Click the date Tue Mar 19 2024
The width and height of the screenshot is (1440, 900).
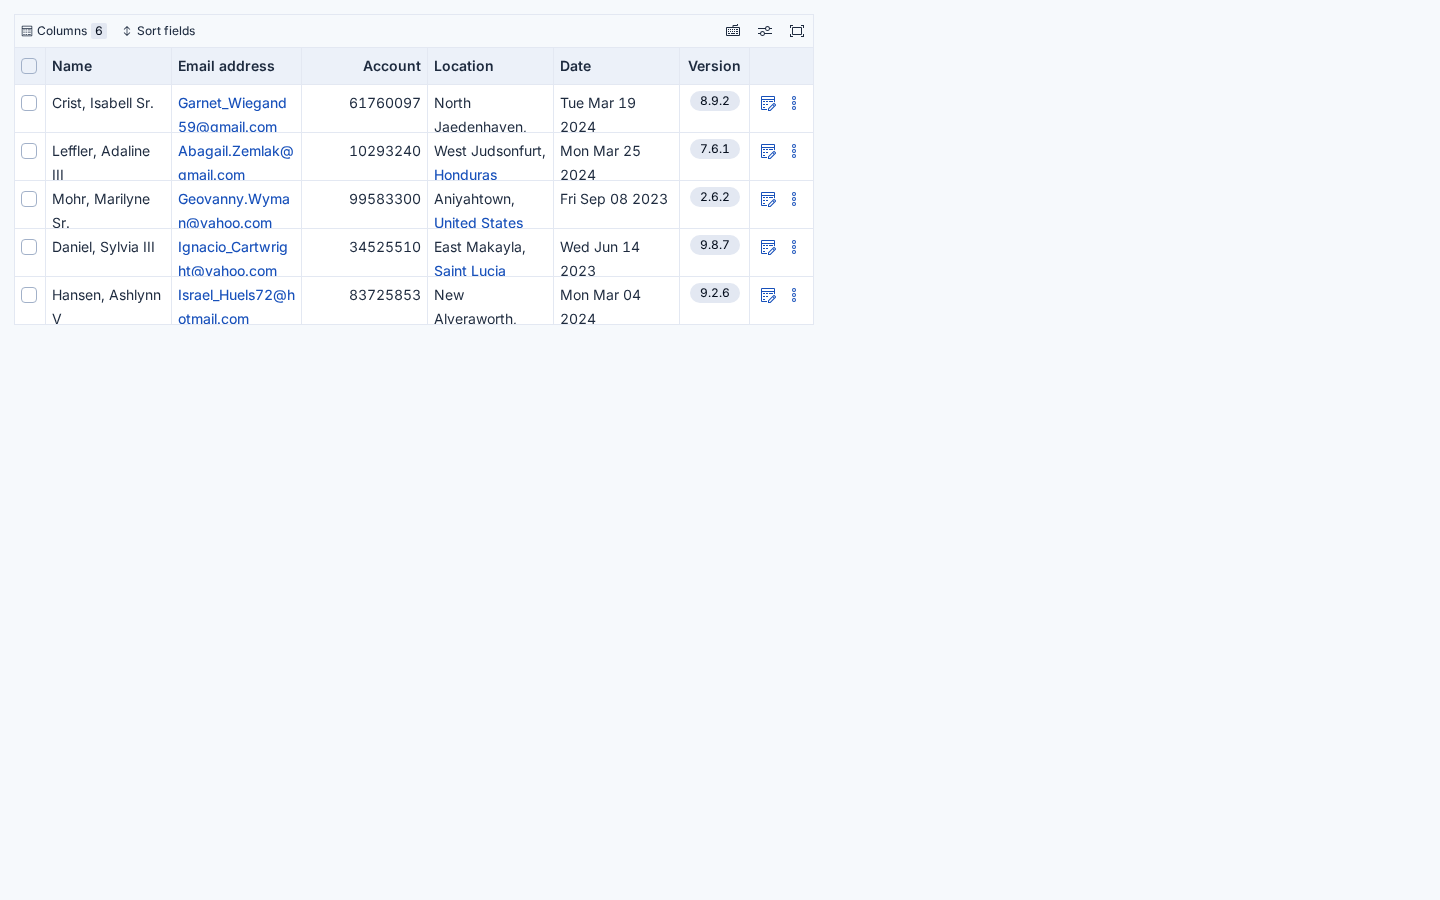[598, 114]
